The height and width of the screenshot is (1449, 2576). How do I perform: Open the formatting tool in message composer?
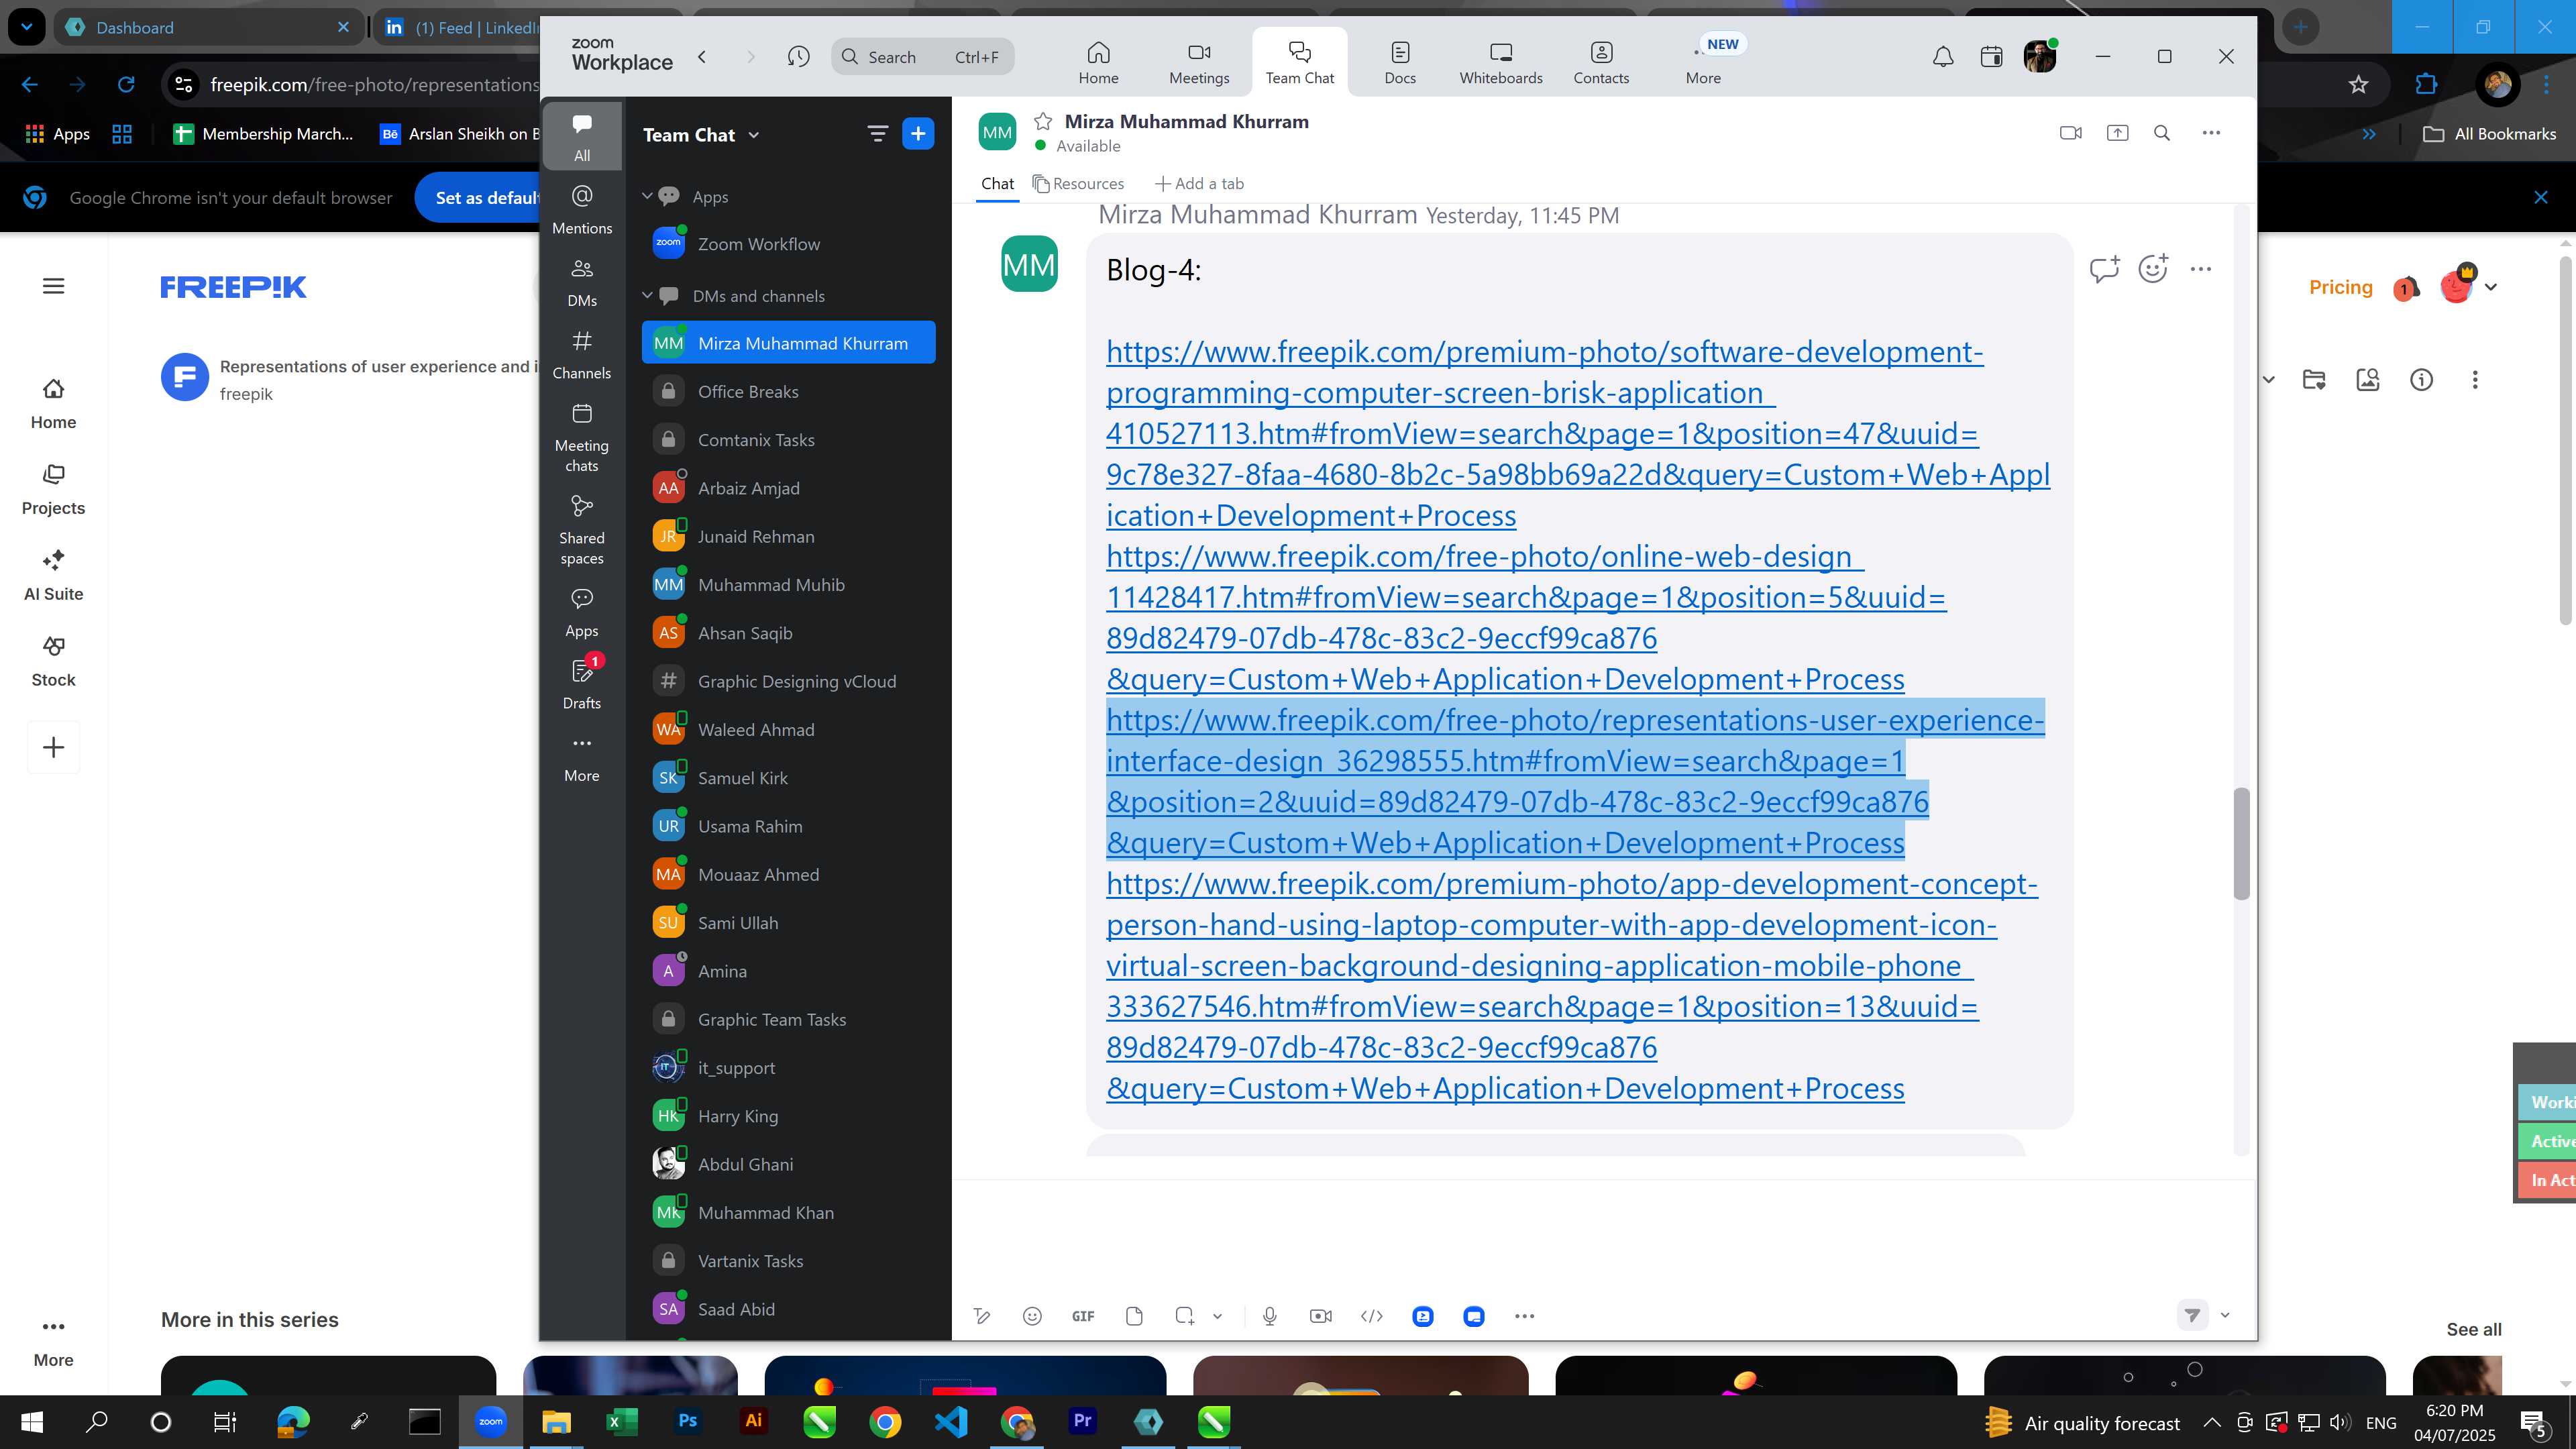(982, 1316)
